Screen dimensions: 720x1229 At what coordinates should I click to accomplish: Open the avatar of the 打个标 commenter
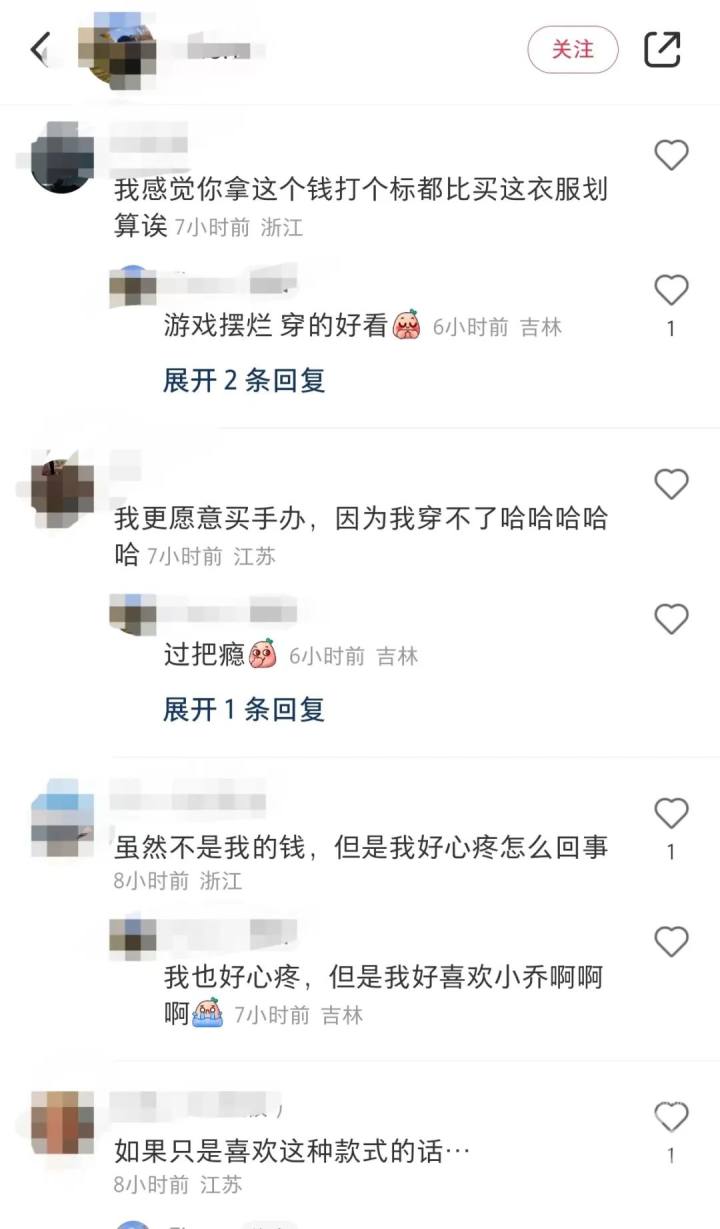click(63, 157)
